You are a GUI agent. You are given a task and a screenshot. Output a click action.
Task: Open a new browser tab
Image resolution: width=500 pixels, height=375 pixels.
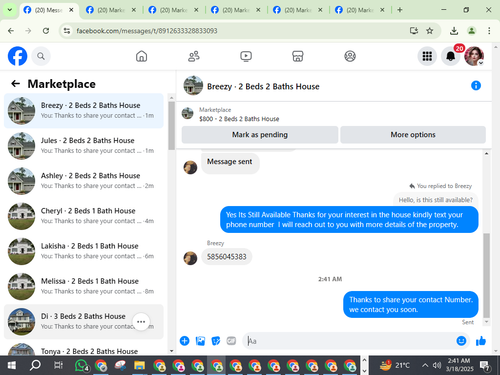point(400,10)
